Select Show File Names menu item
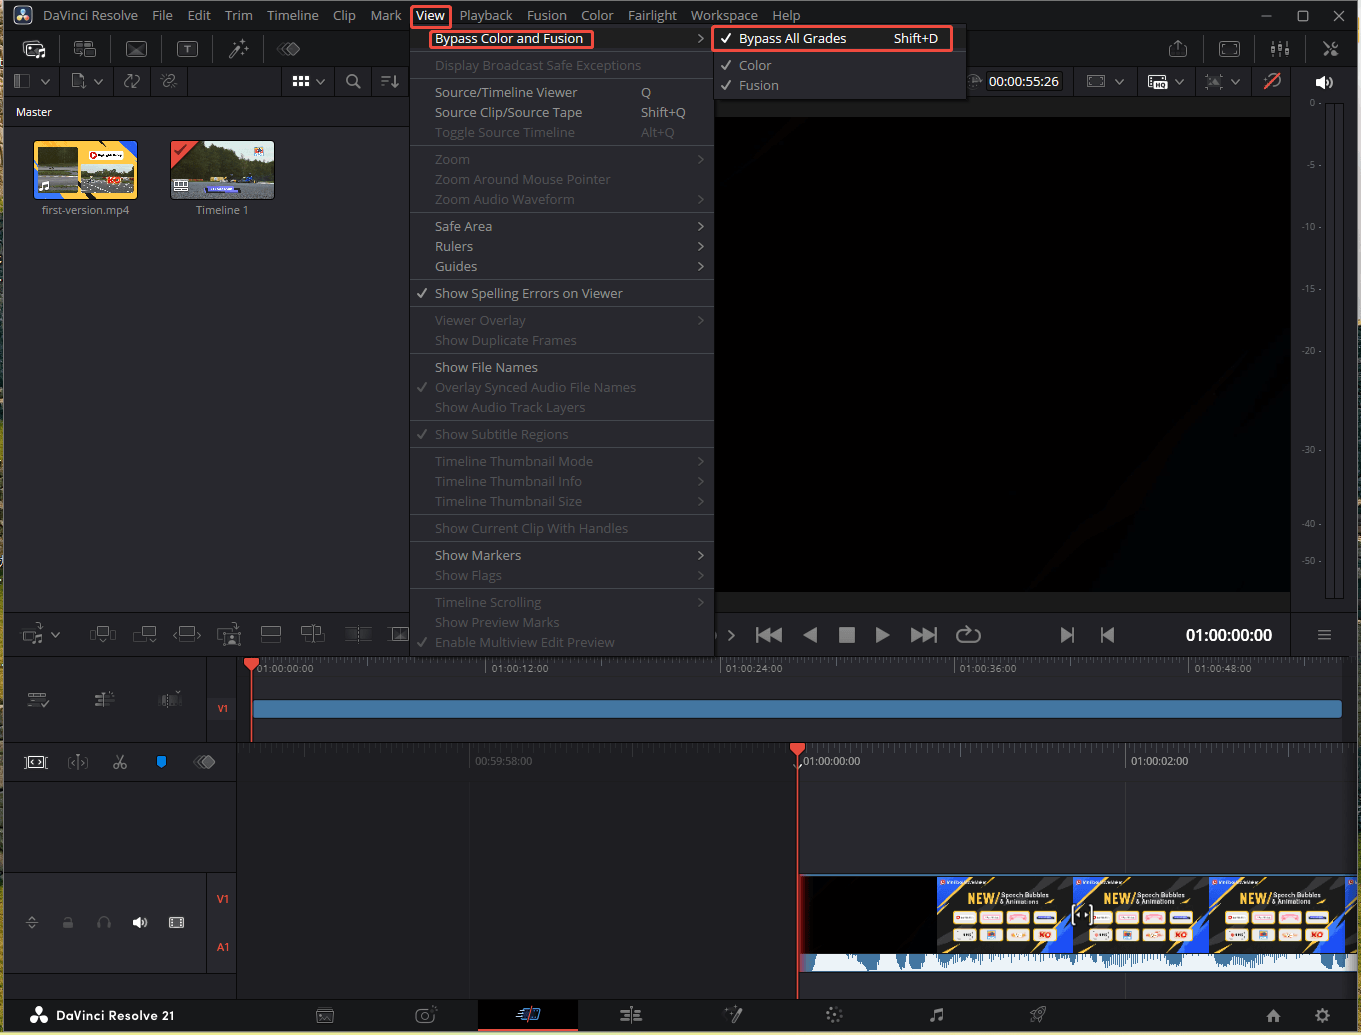The width and height of the screenshot is (1361, 1035). [562, 368]
